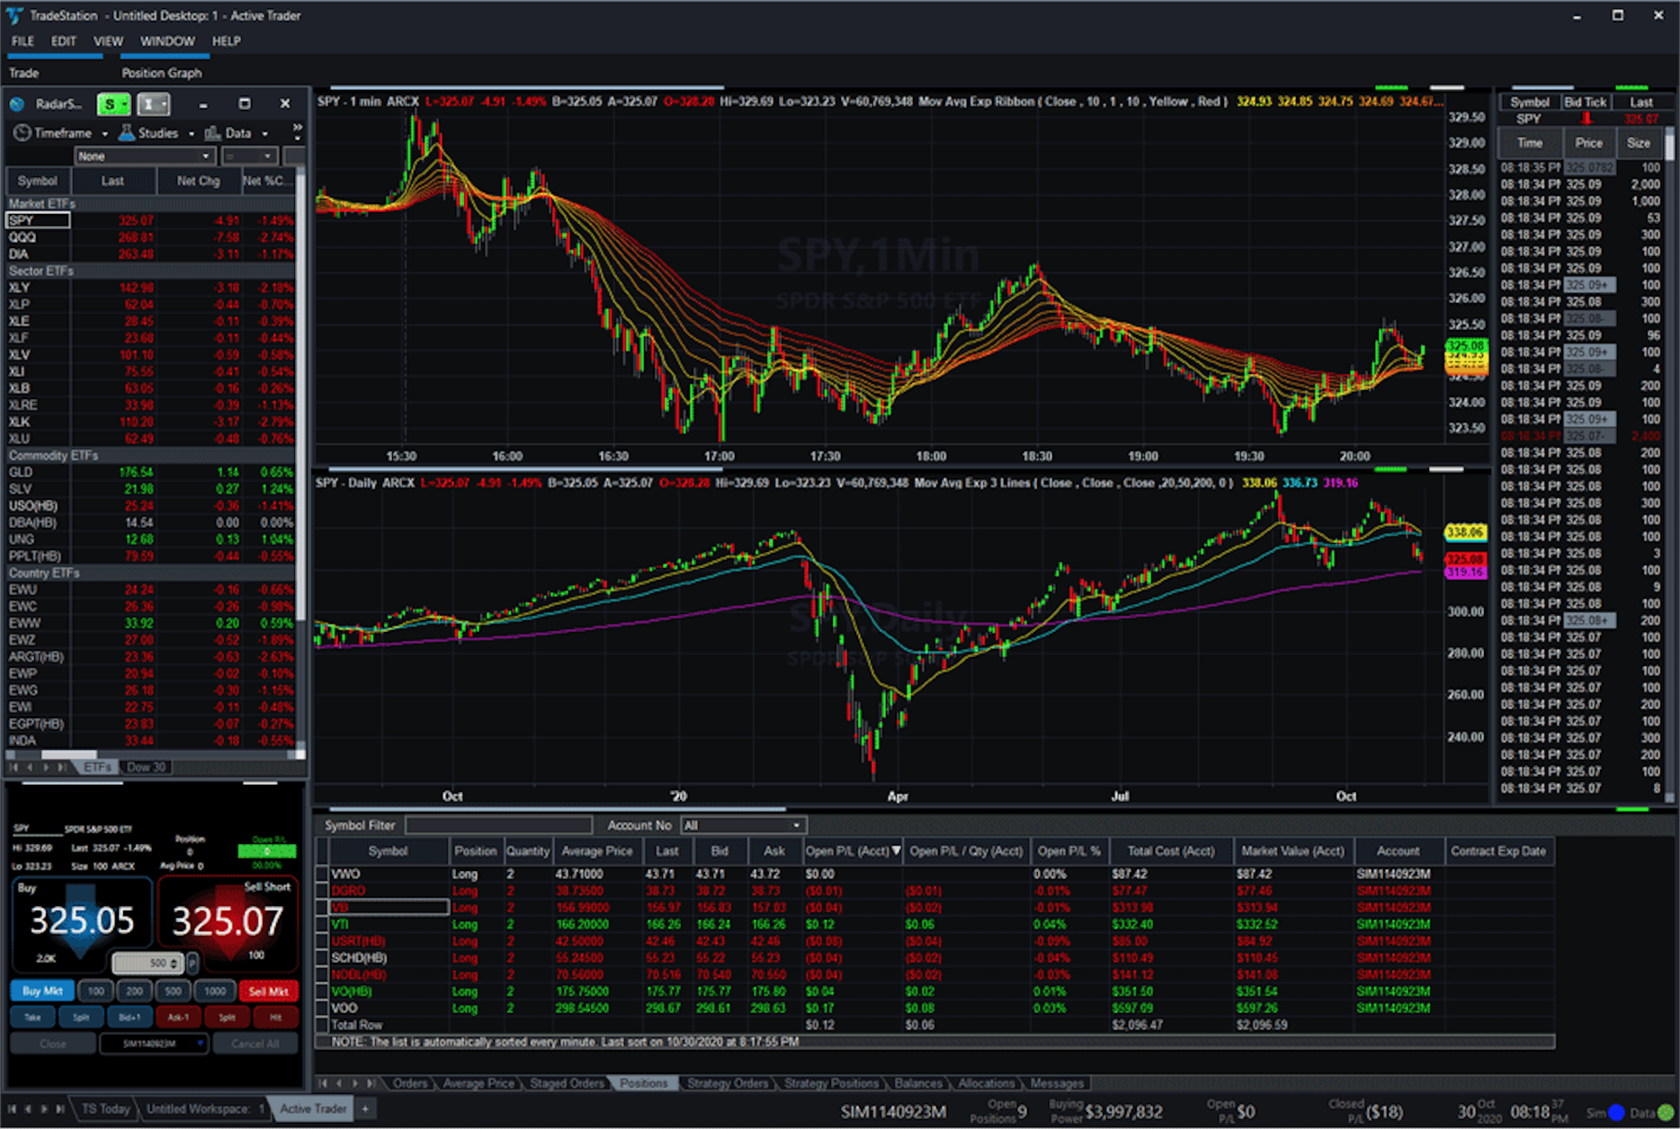Viewport: 1680px width, 1129px height.
Task: Open the None filter combo box
Action: point(145,156)
